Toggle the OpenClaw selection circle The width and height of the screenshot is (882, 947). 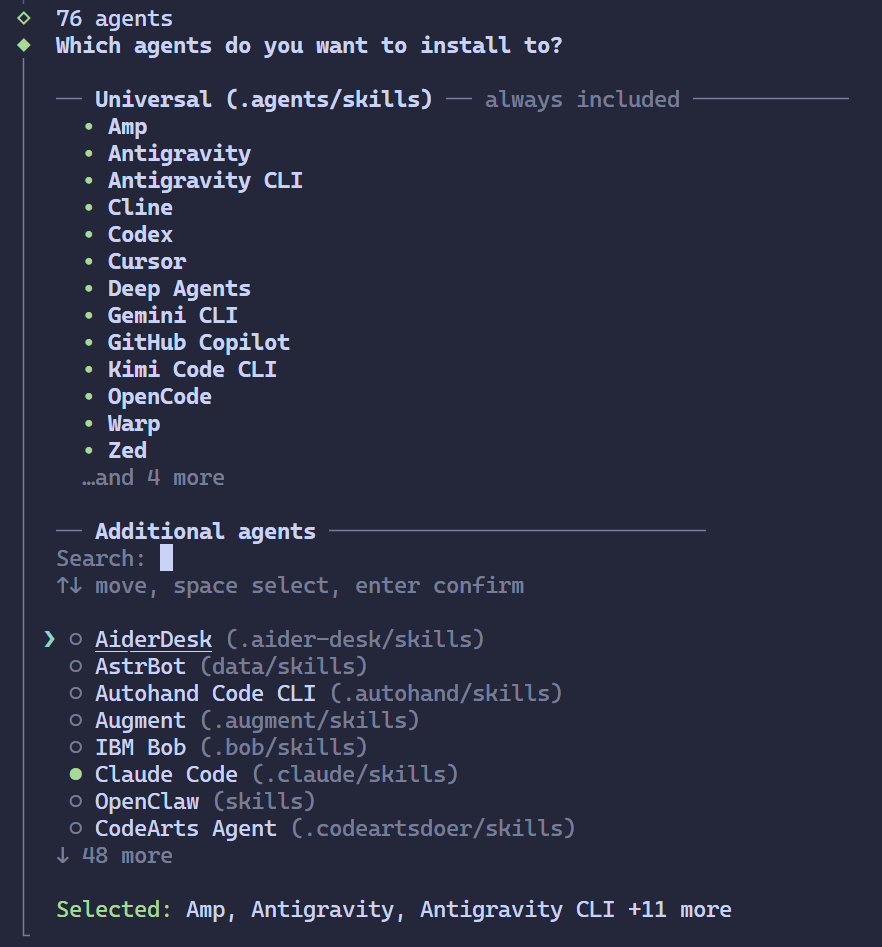point(76,801)
